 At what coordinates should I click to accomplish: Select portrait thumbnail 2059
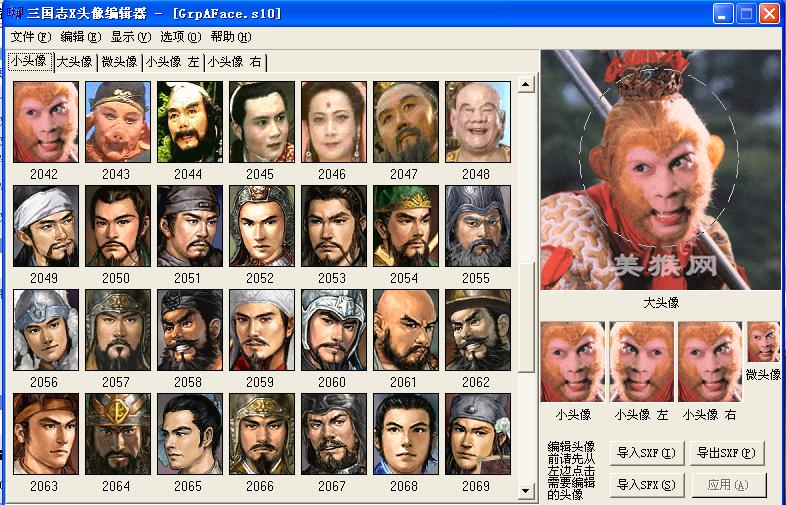[262, 330]
